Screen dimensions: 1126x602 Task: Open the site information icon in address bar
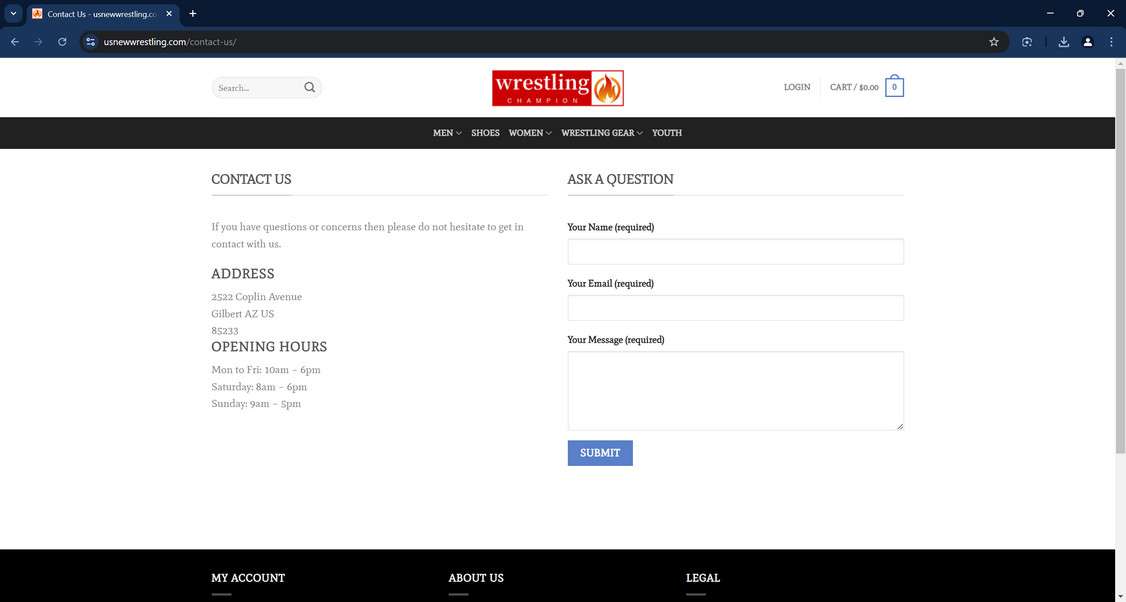pyautogui.click(x=90, y=42)
